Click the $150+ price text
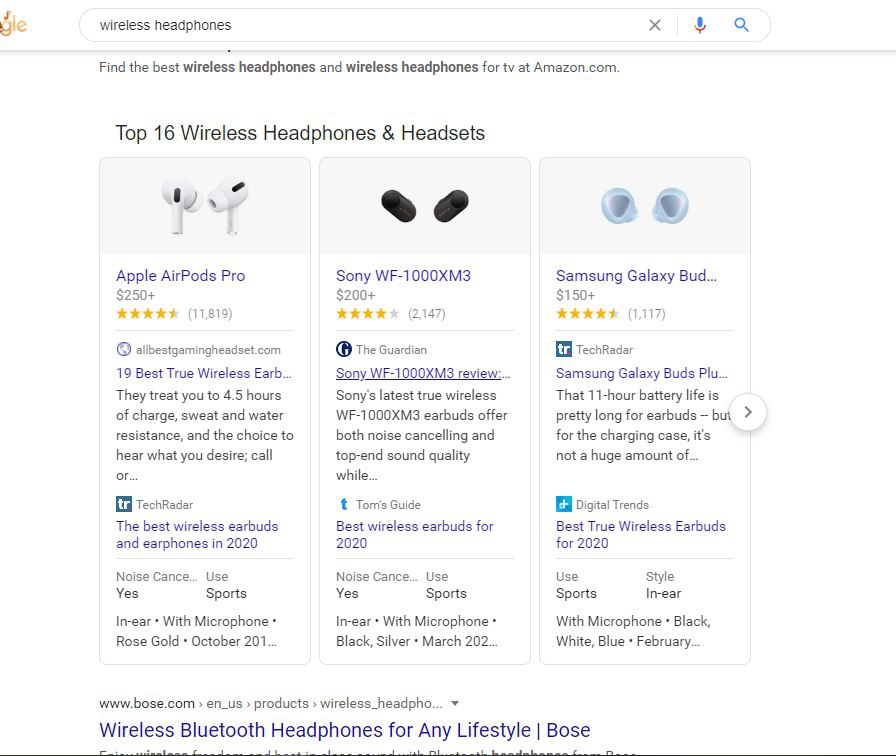 (575, 295)
